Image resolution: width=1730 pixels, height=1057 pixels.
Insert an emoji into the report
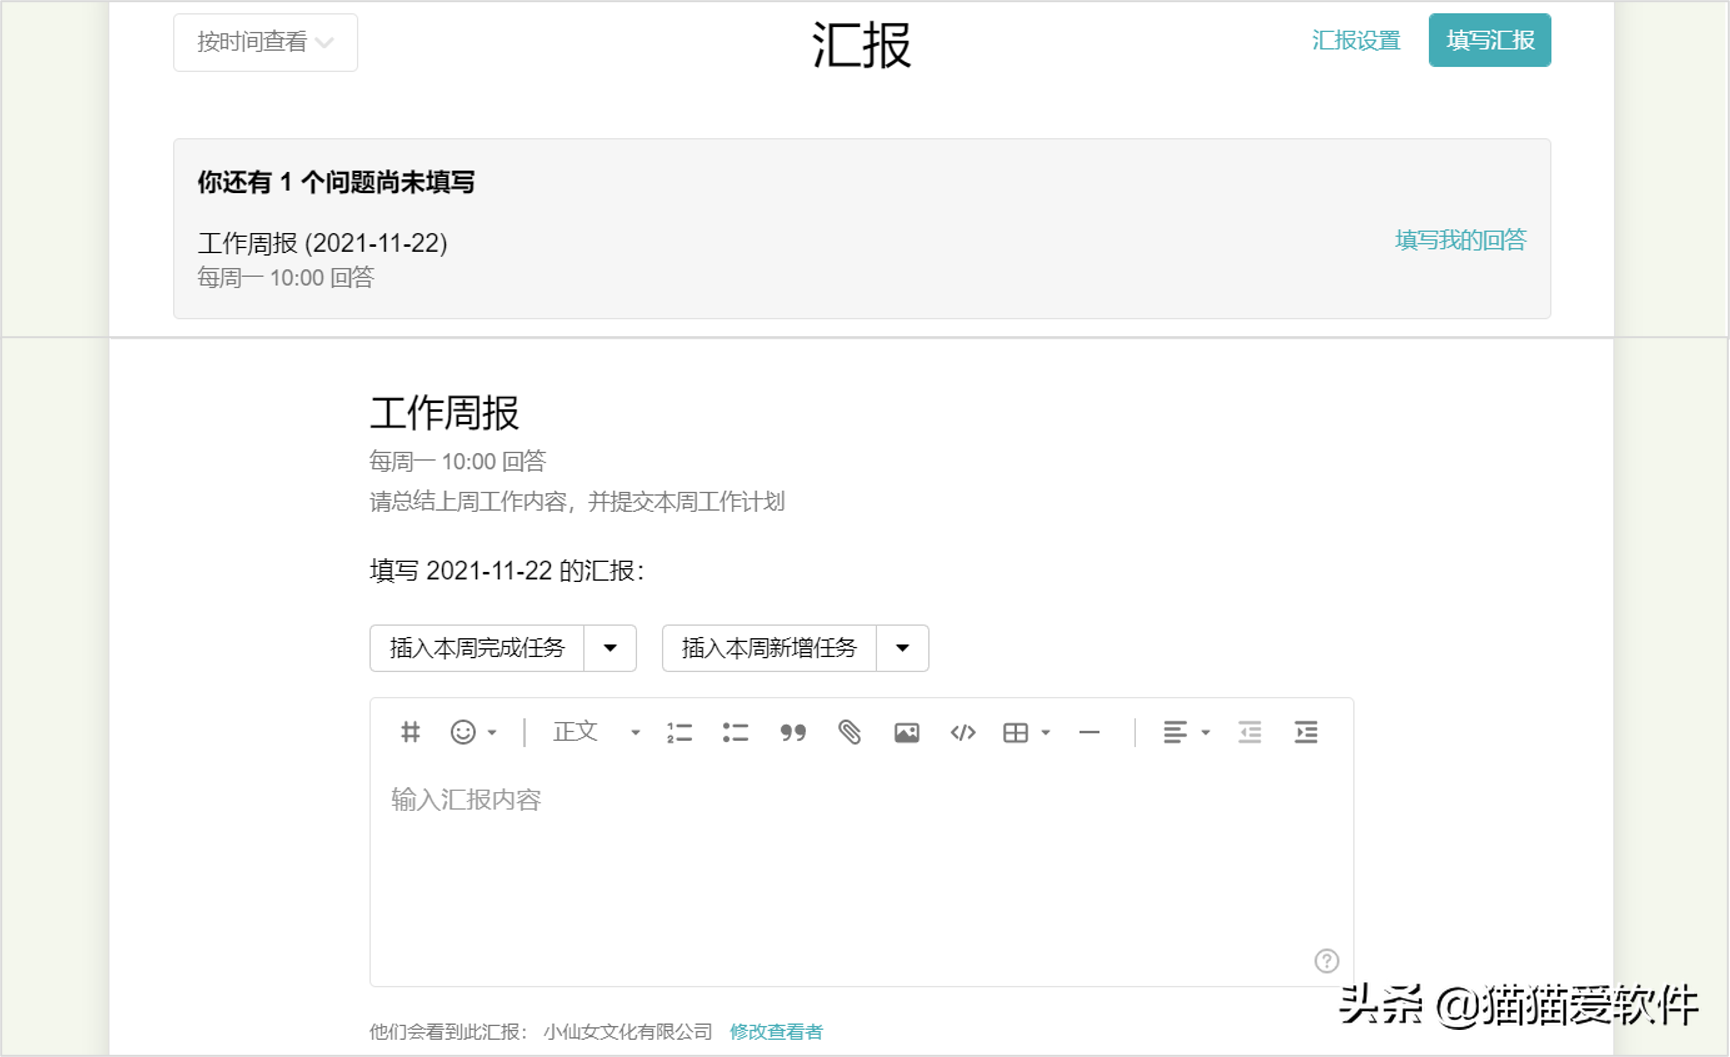463,732
